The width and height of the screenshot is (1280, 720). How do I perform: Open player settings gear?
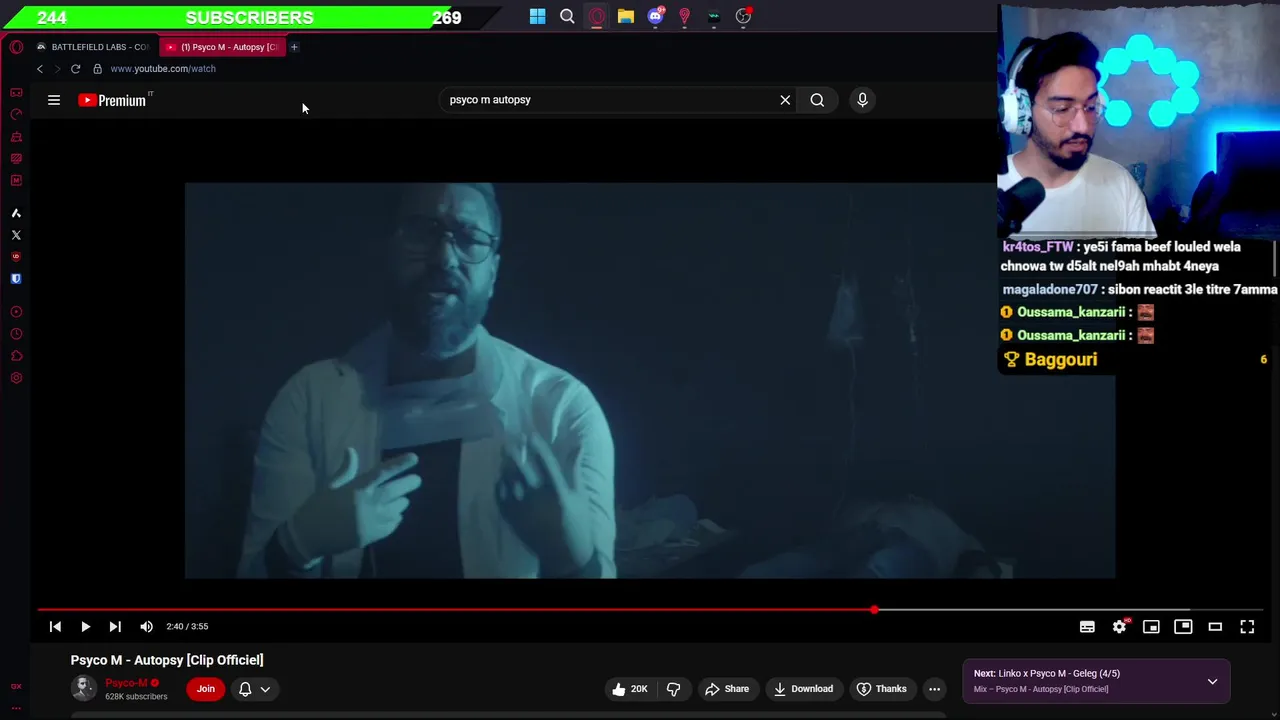(1119, 626)
